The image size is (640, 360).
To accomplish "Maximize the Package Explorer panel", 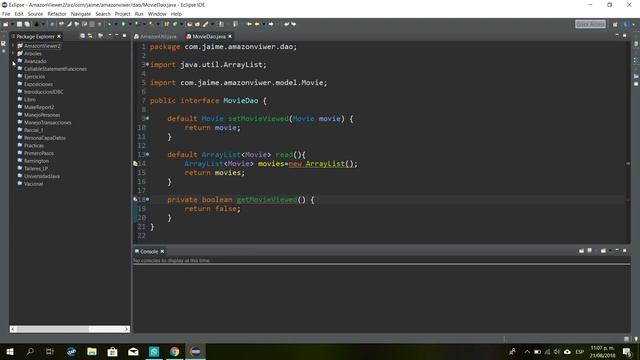I will click(124, 36).
